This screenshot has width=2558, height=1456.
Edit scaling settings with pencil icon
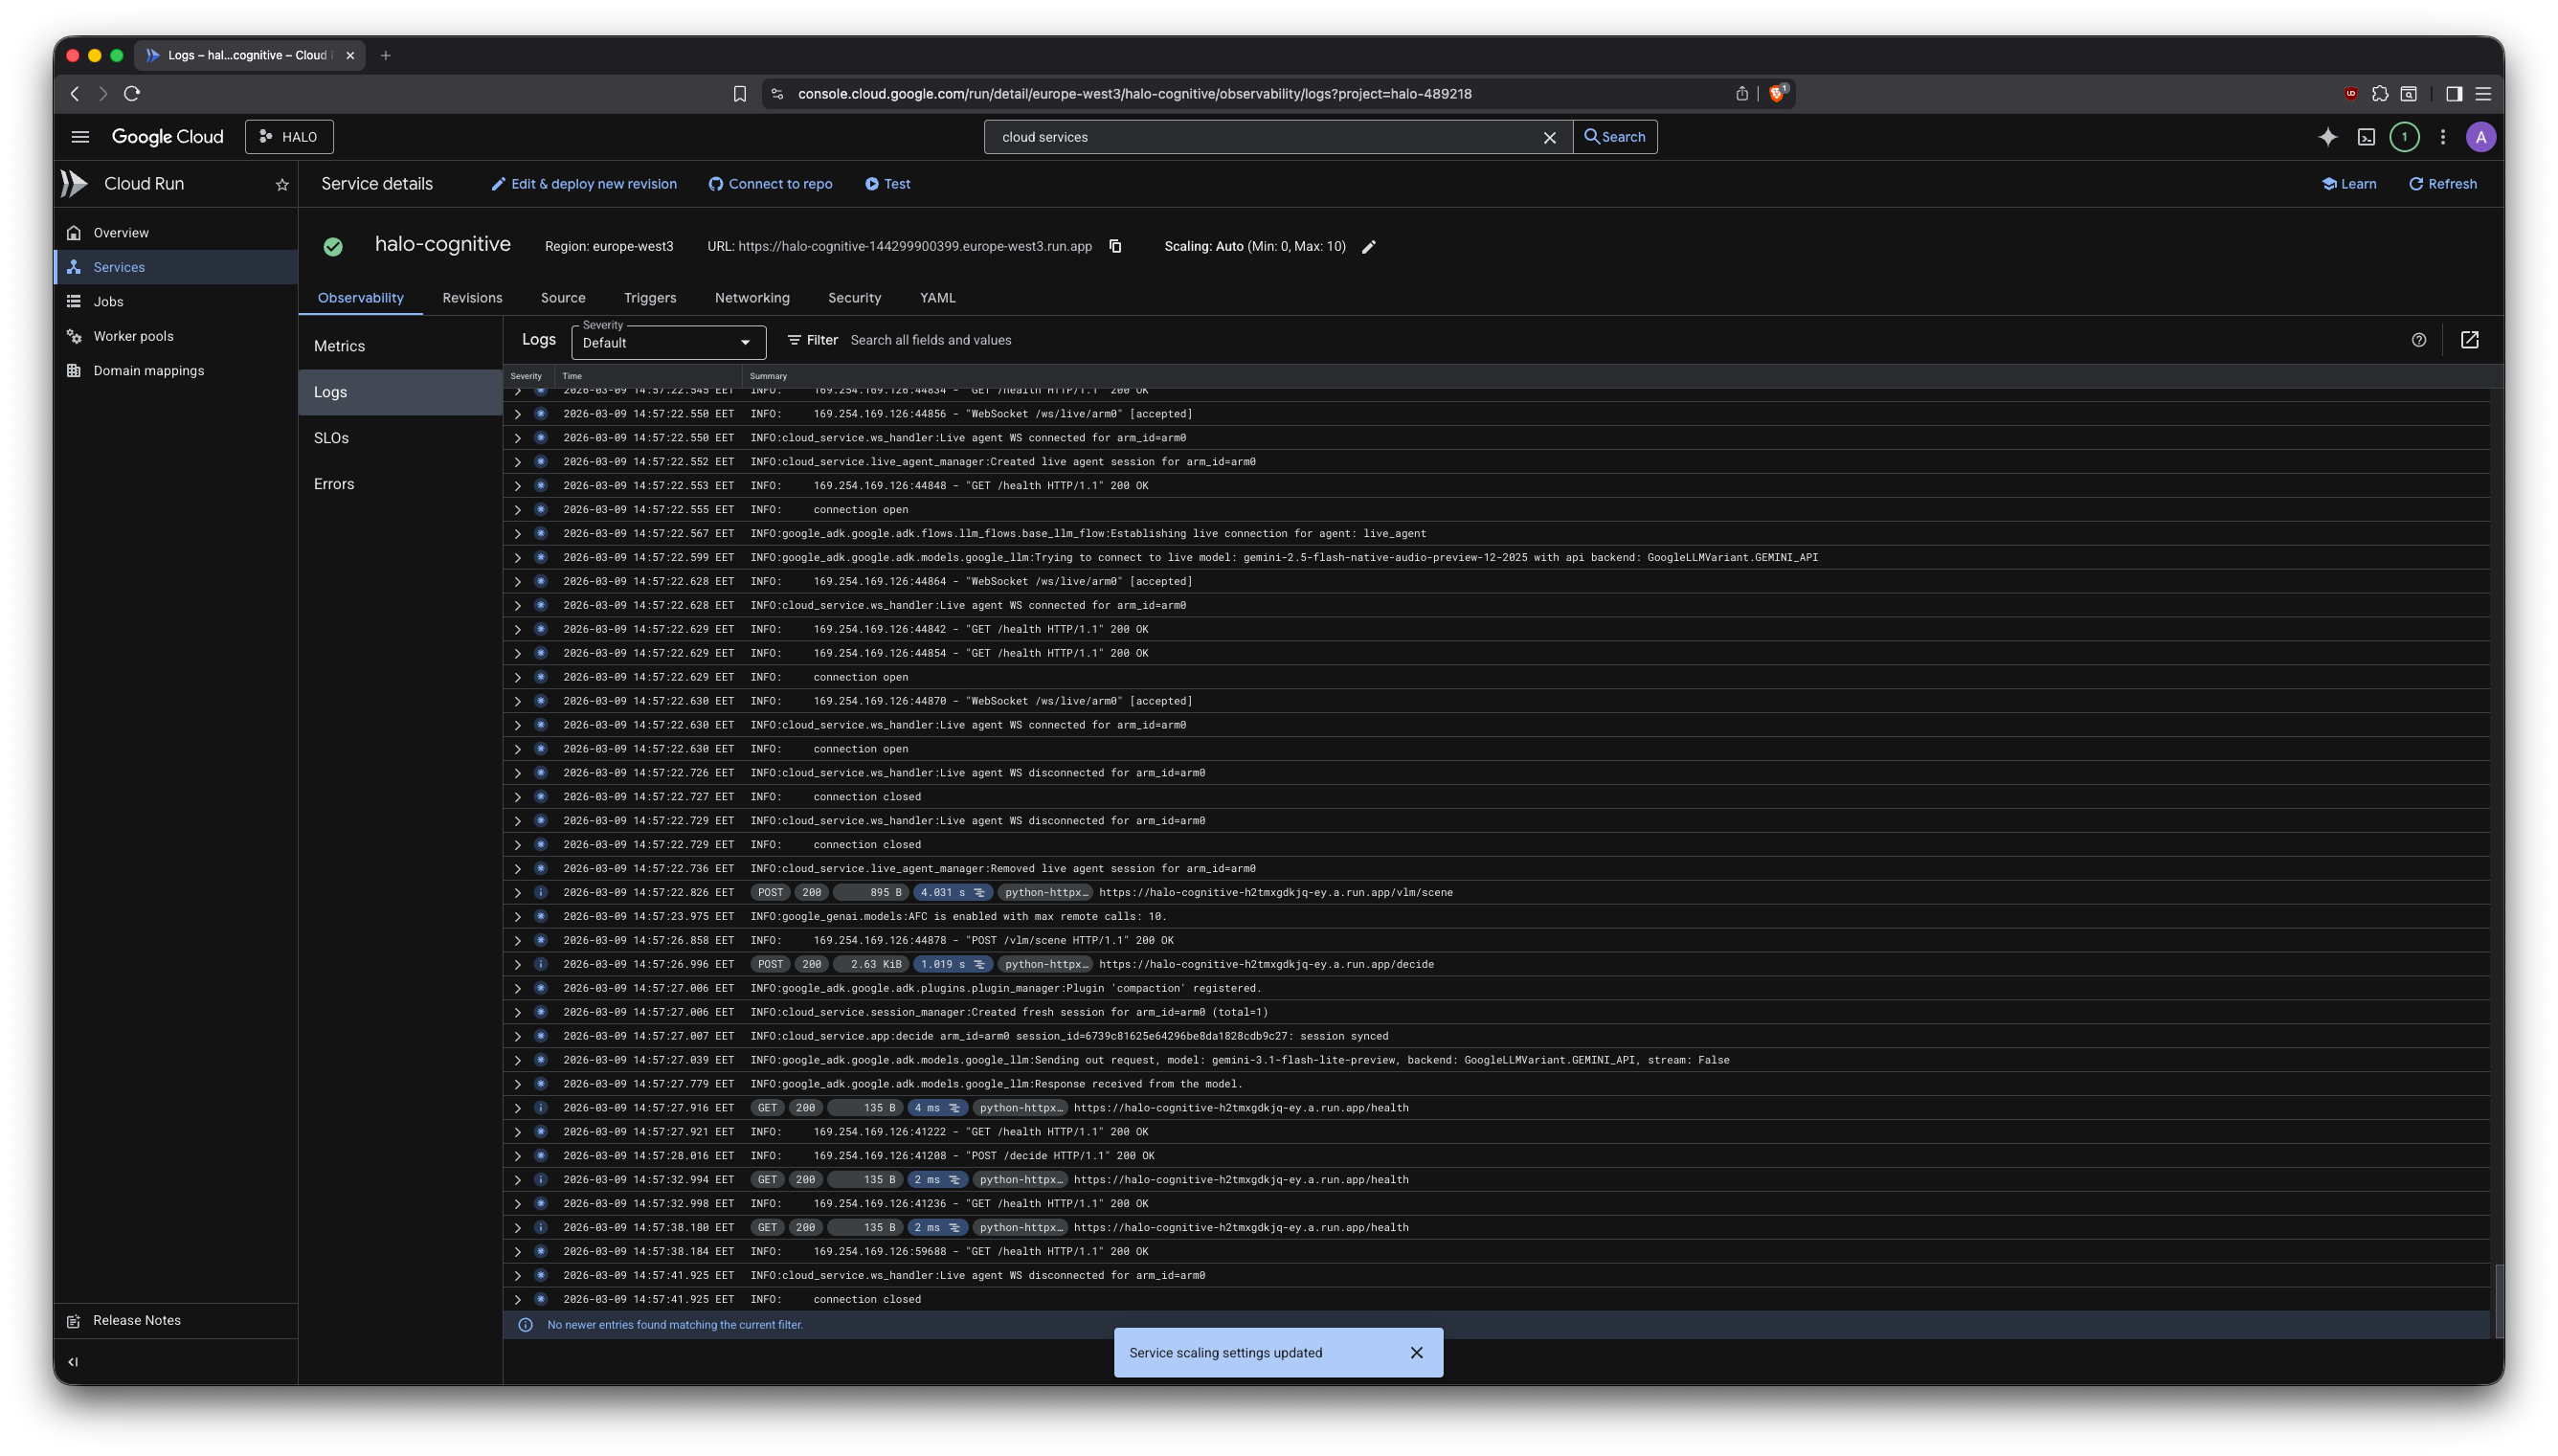[1369, 247]
